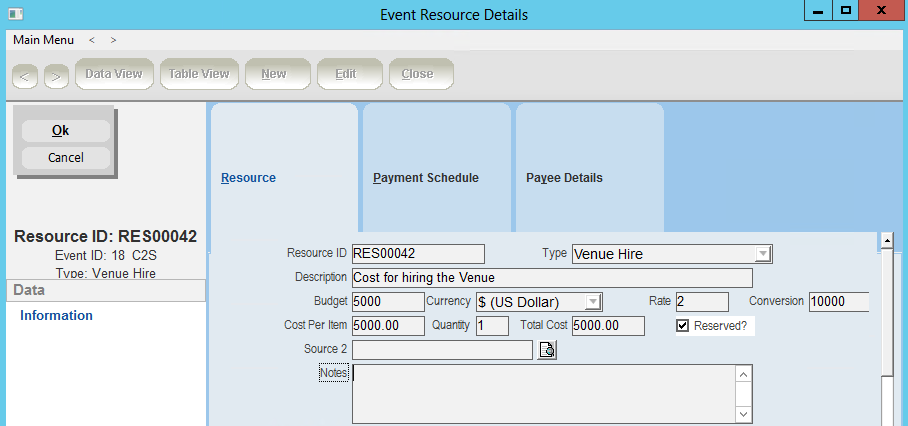Click the Notes label
The image size is (908, 426).
click(x=334, y=373)
